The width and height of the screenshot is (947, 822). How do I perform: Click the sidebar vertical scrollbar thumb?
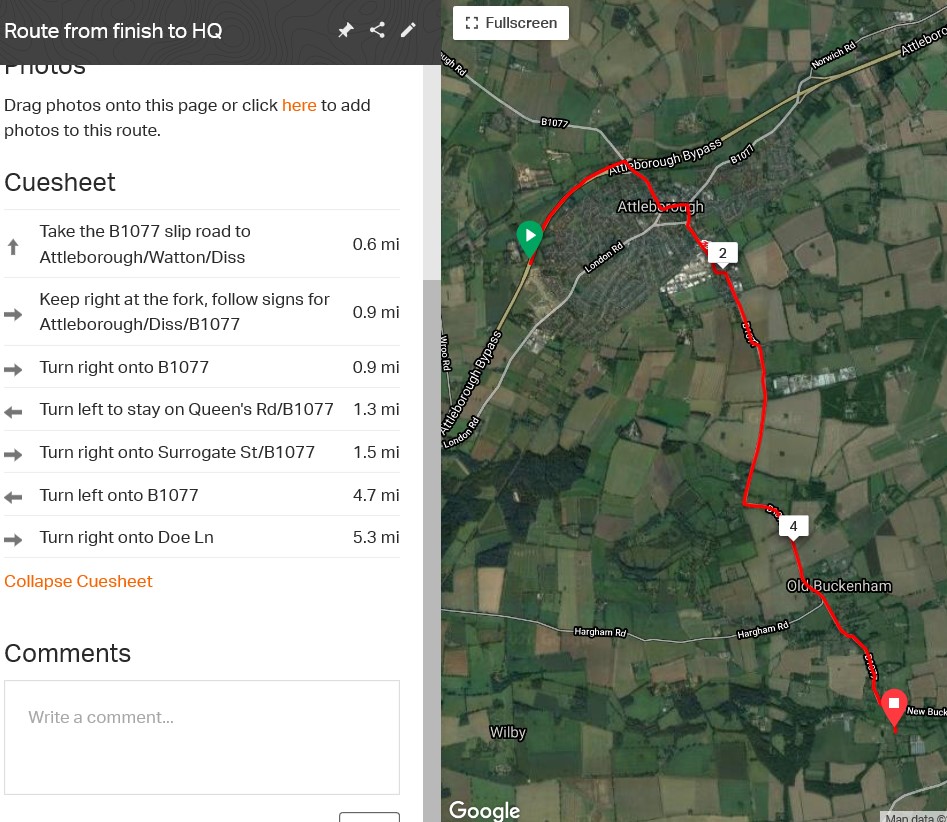[x=432, y=550]
